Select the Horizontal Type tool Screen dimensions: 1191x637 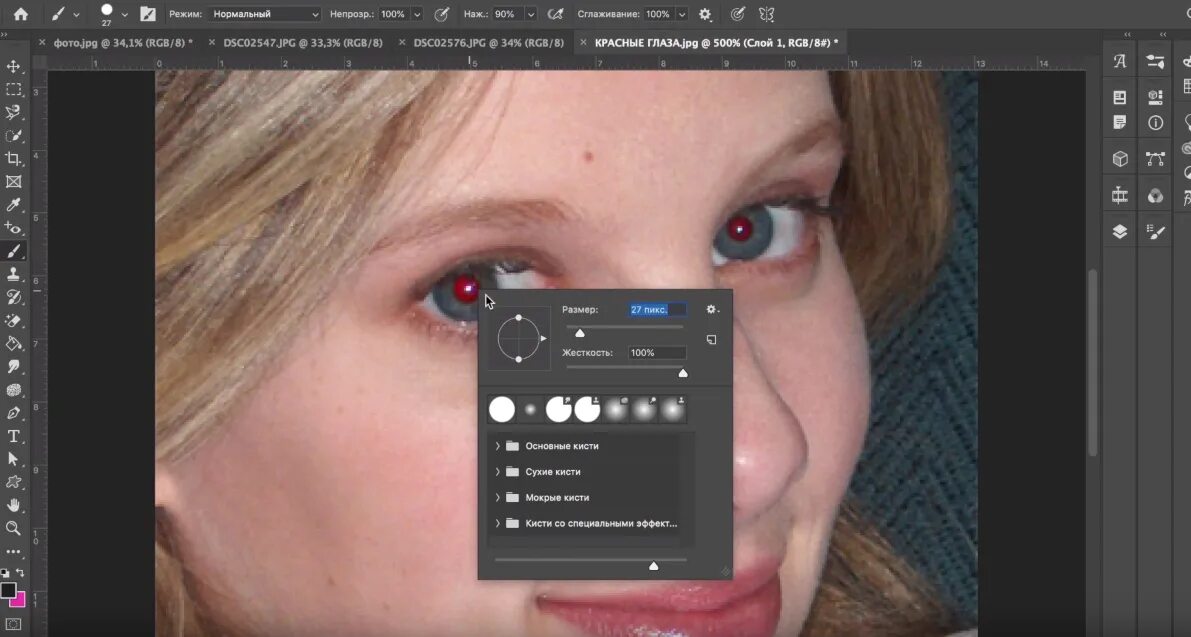coord(14,436)
